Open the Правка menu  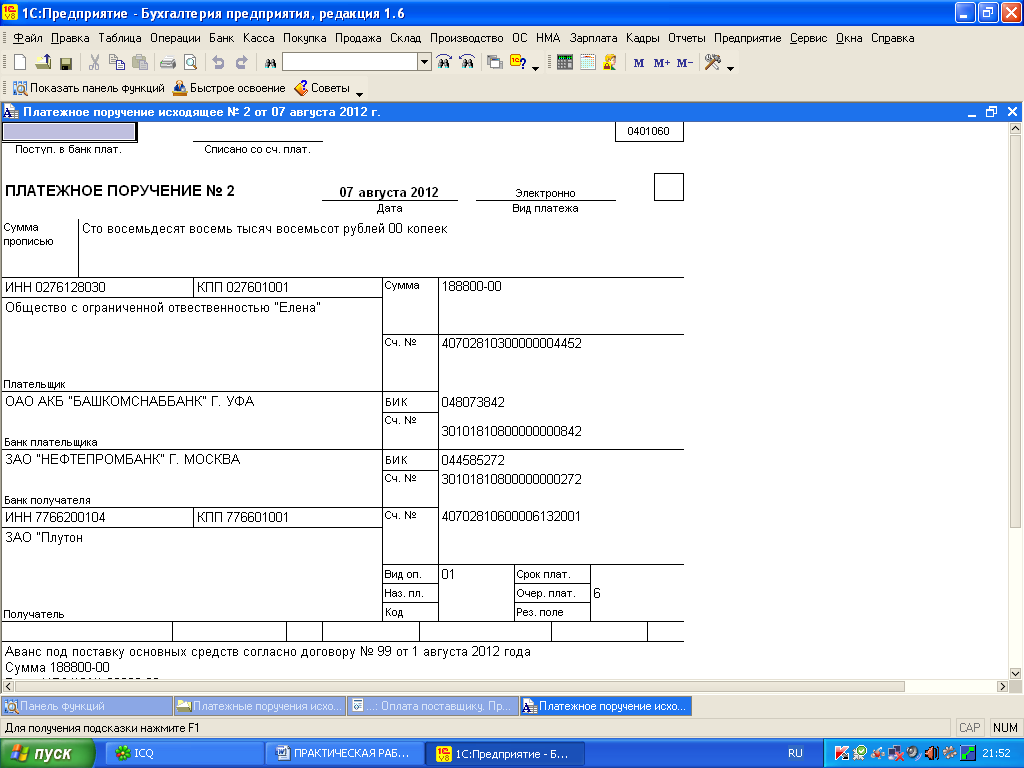(70, 38)
